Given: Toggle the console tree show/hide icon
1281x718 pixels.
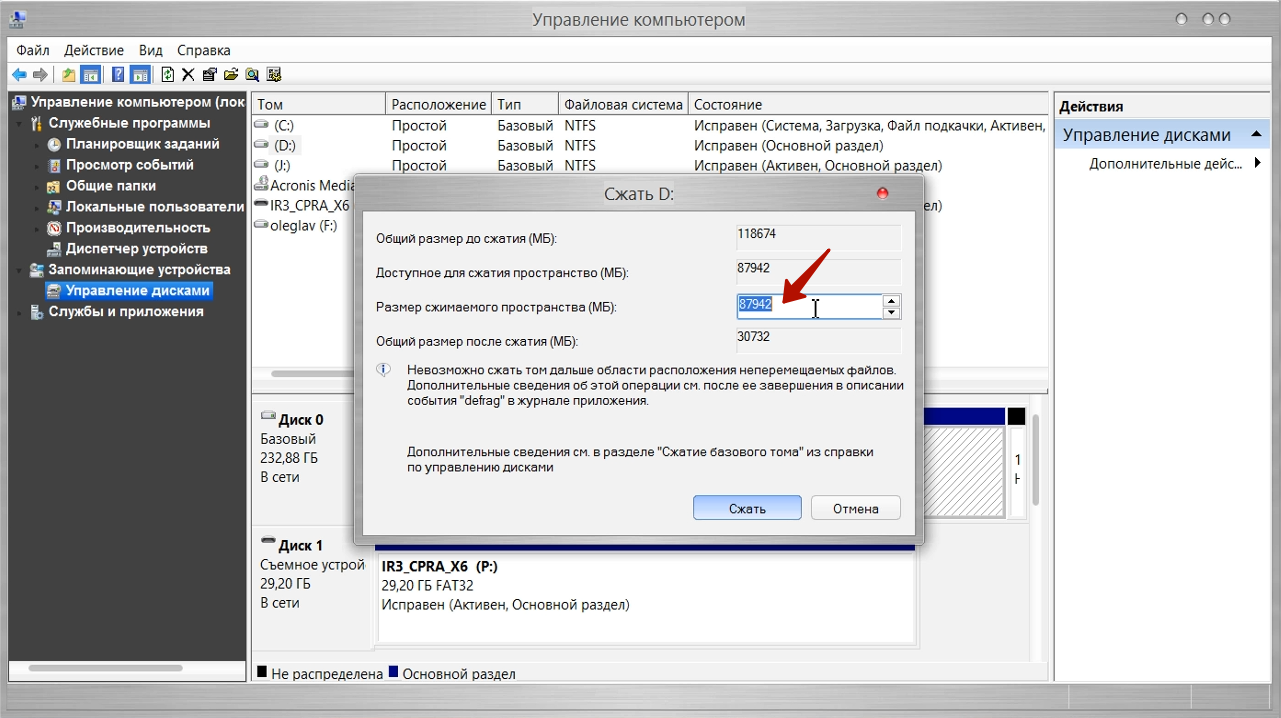Looking at the screenshot, I should click(91, 75).
